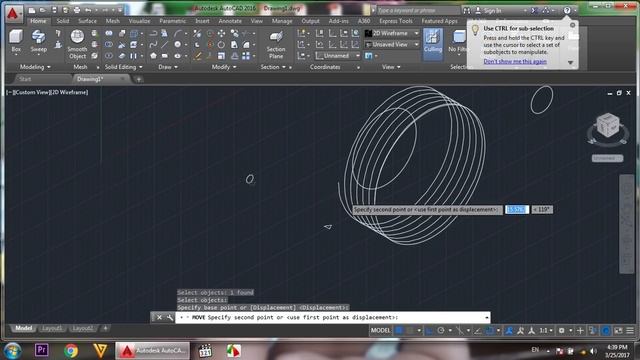The image size is (640, 360).
Task: Click the new drawing plus tab button
Action: click(x=138, y=79)
